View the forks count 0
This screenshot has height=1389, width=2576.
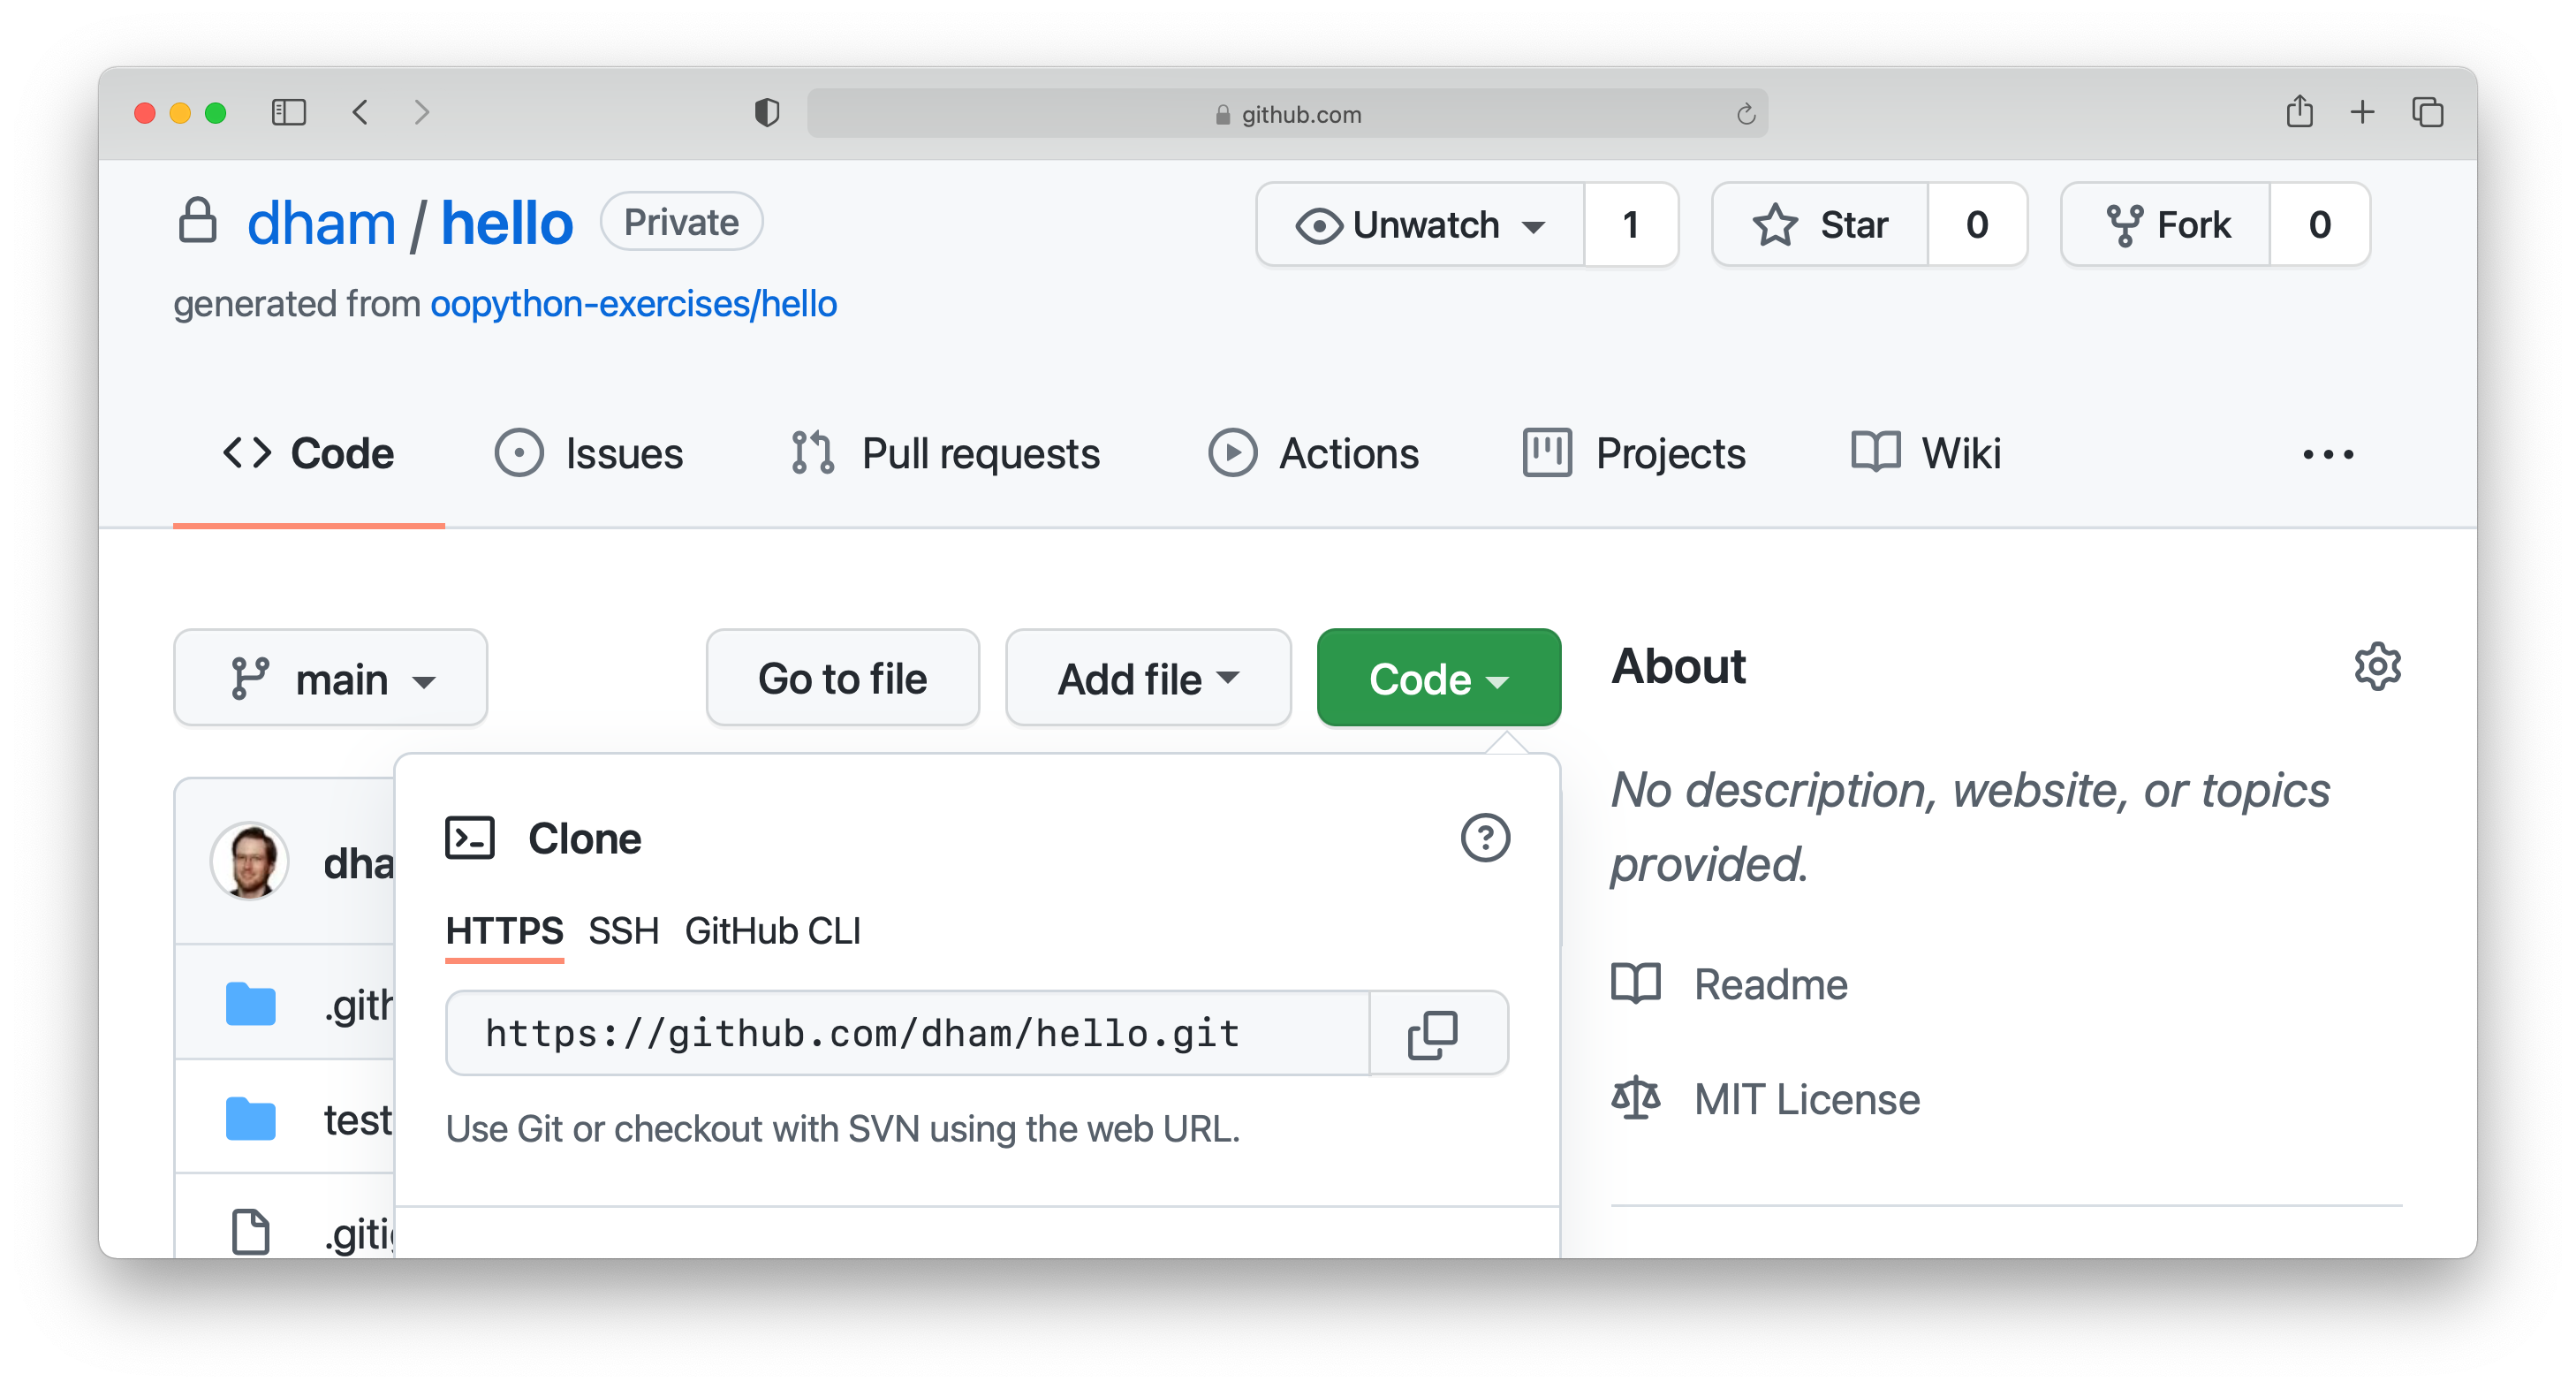[x=2319, y=224]
